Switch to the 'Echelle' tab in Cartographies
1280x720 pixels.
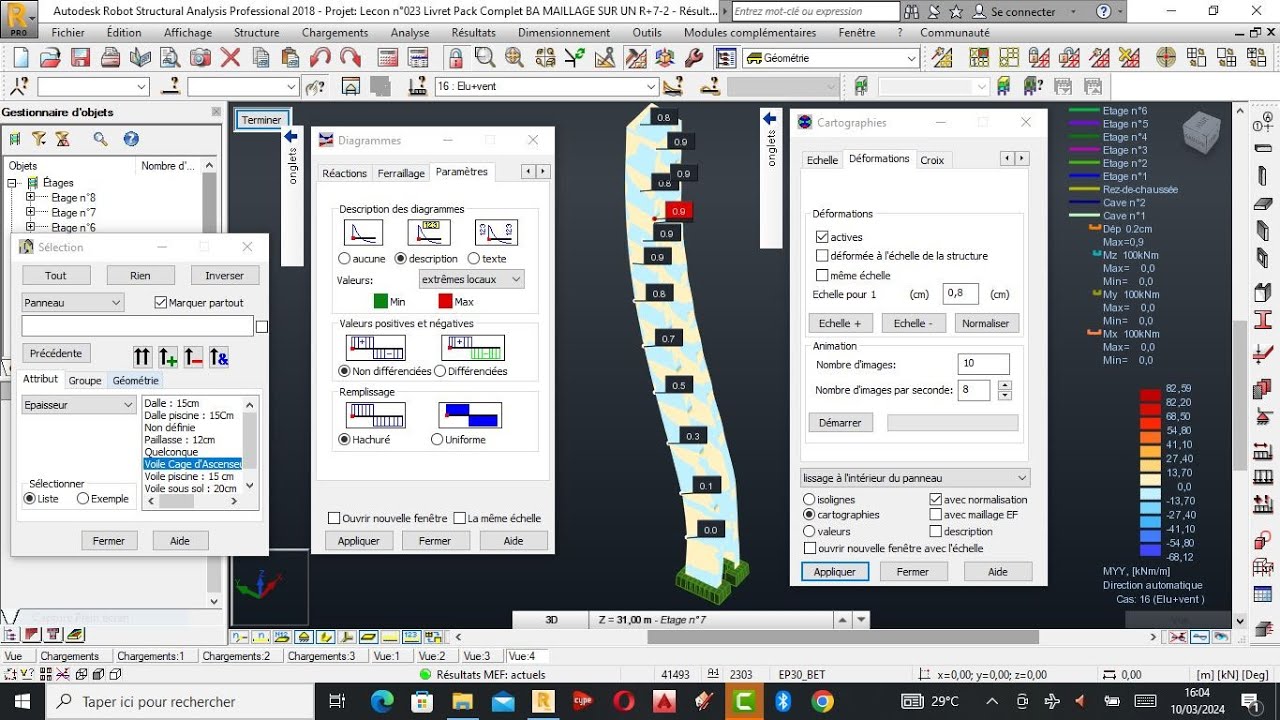pos(822,160)
